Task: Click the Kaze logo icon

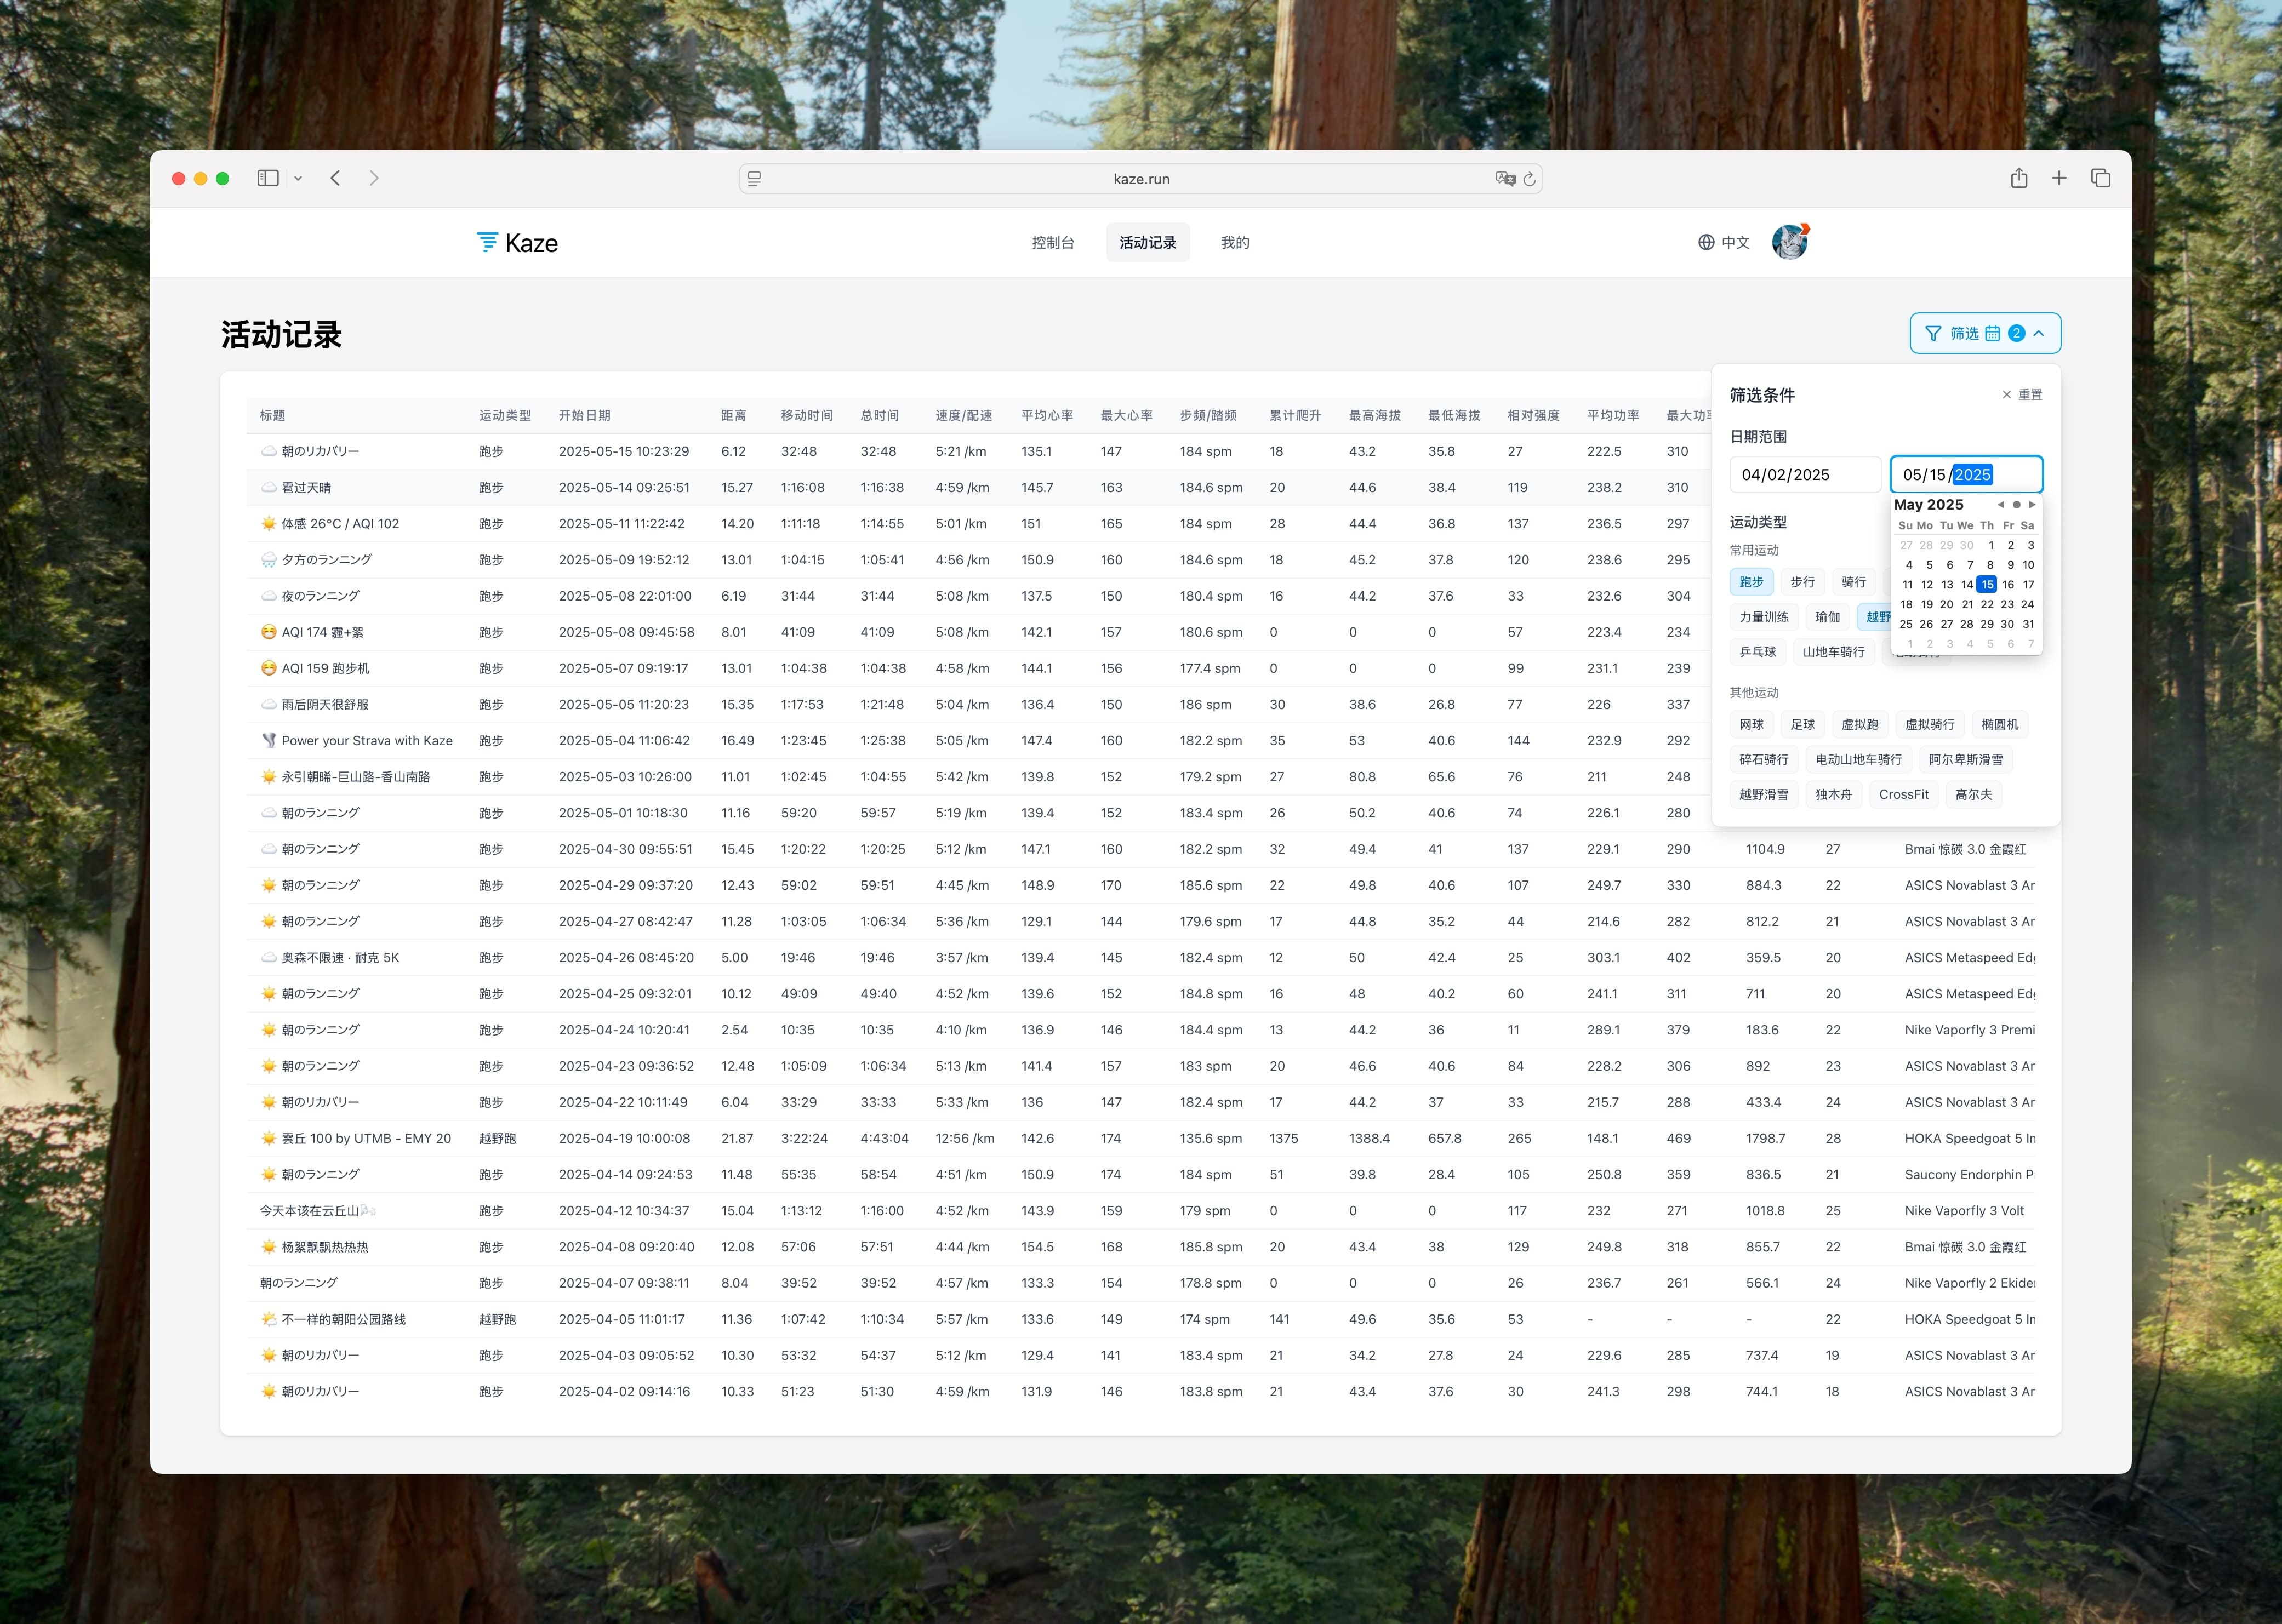Action: click(x=487, y=242)
